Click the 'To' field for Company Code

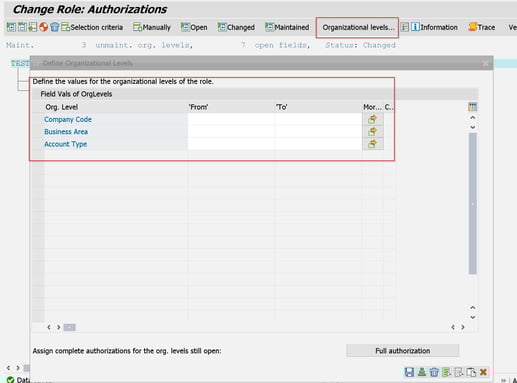pos(318,119)
